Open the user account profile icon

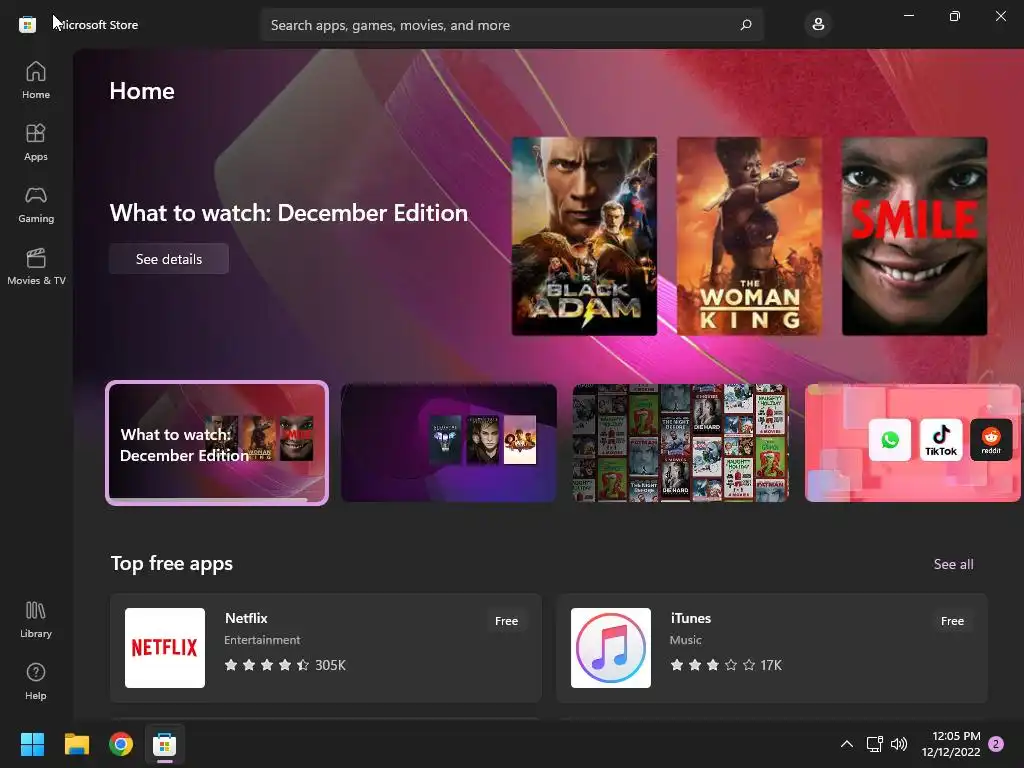tap(818, 25)
